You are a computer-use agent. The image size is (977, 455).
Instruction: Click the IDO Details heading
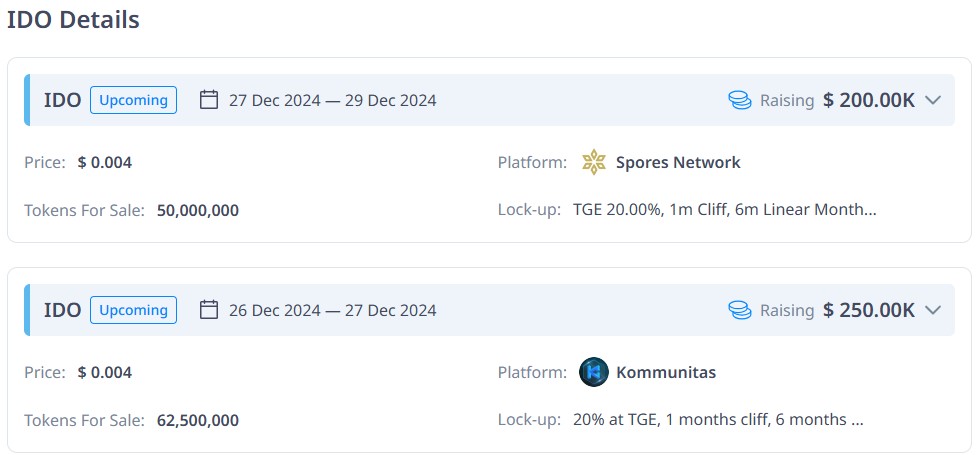(73, 20)
